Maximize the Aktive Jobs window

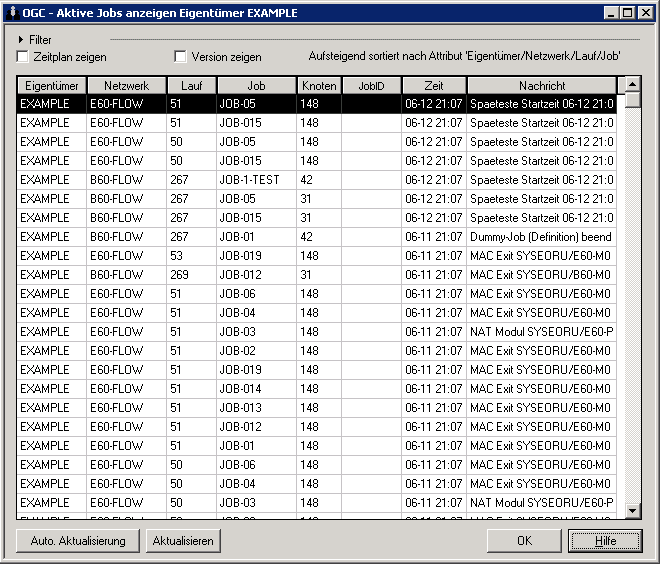click(627, 12)
